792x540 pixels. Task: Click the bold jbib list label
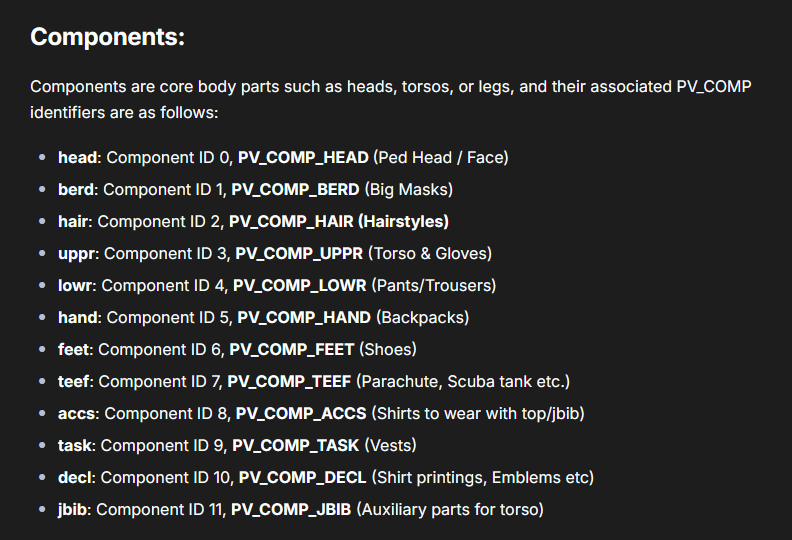[x=72, y=510]
